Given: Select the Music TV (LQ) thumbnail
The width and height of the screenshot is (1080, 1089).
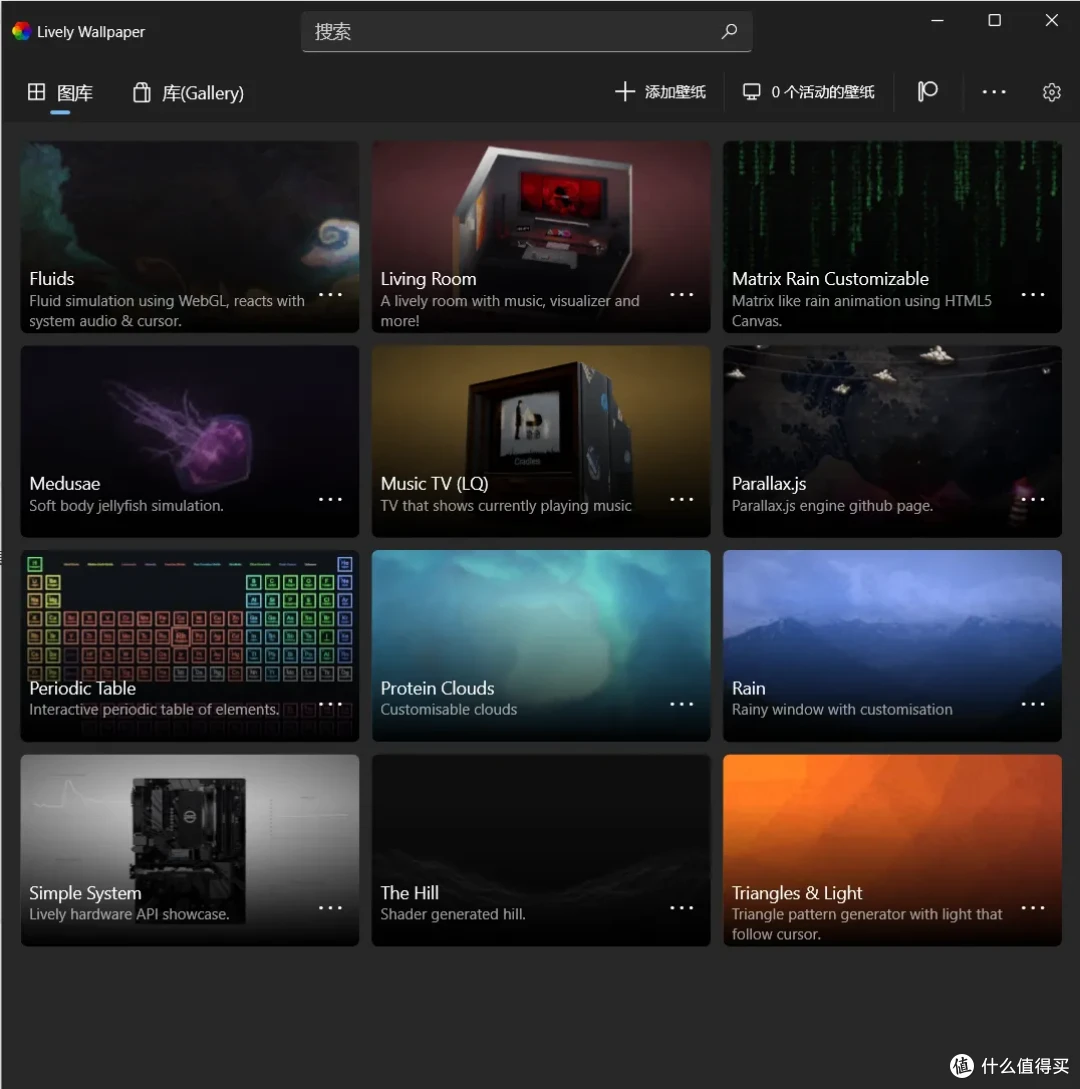Looking at the screenshot, I should 541,441.
